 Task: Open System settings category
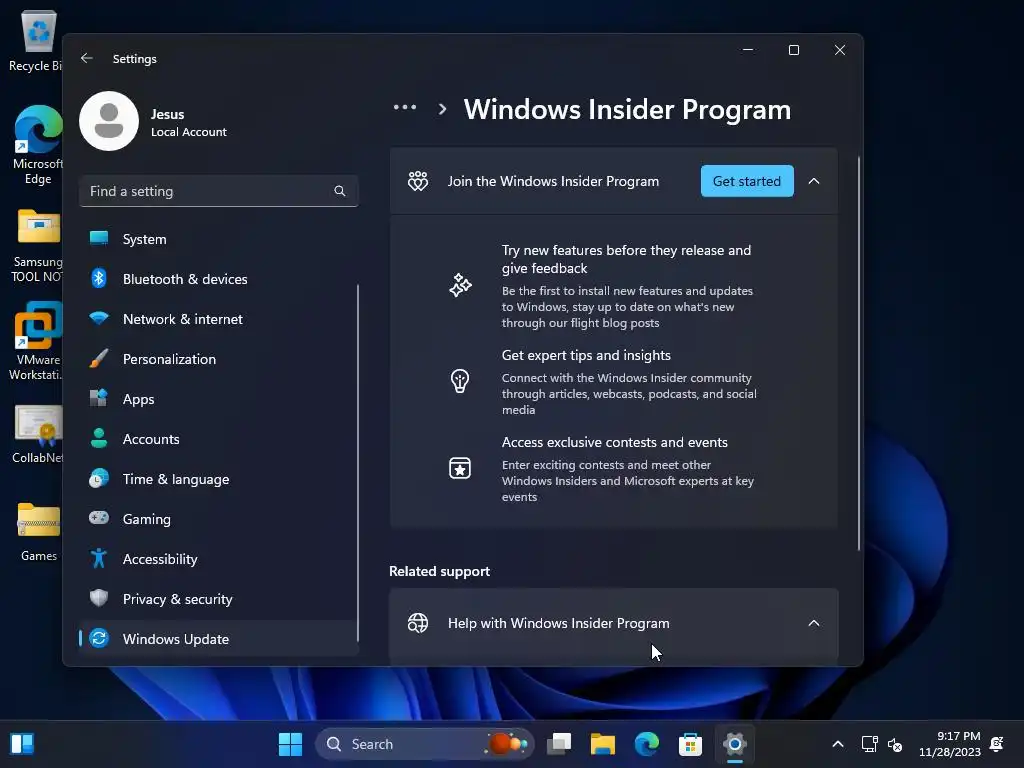click(x=218, y=239)
